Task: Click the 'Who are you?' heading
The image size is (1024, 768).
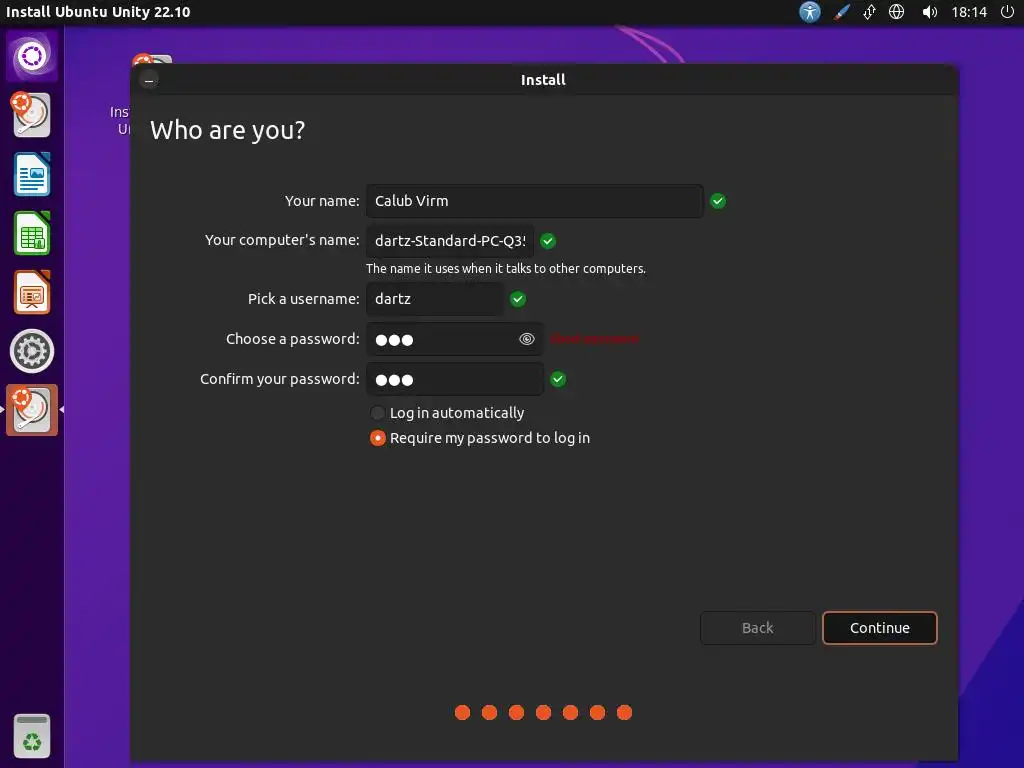Action: coord(227,130)
